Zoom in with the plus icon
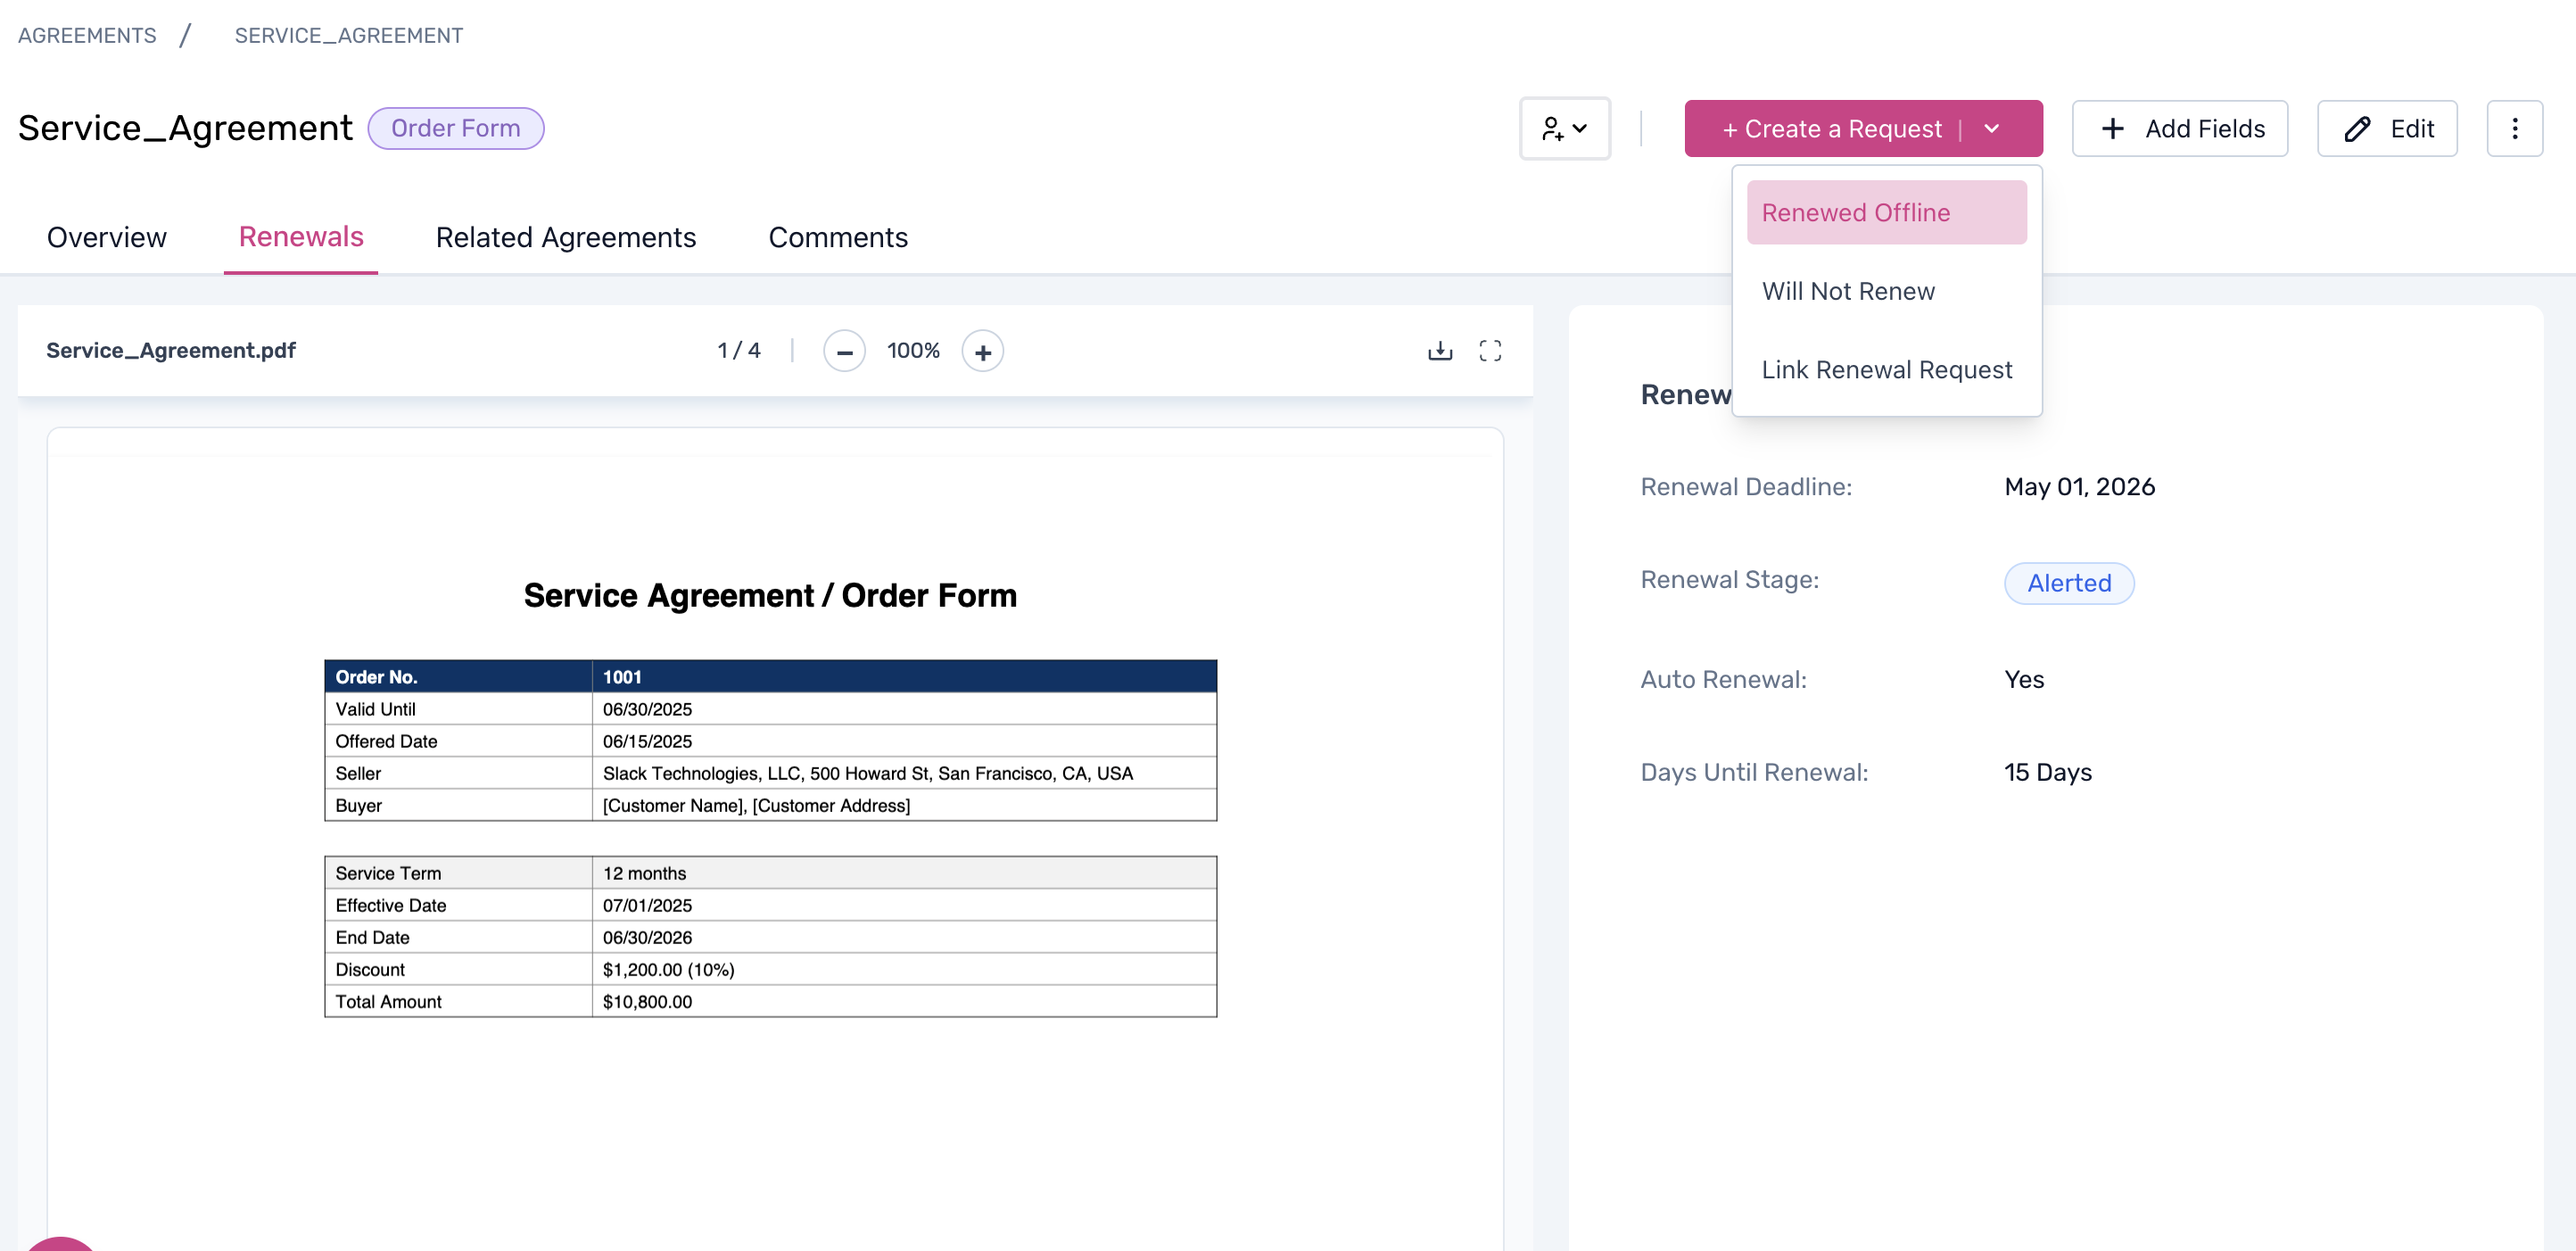Viewport: 2576px width, 1251px height. pos(982,352)
